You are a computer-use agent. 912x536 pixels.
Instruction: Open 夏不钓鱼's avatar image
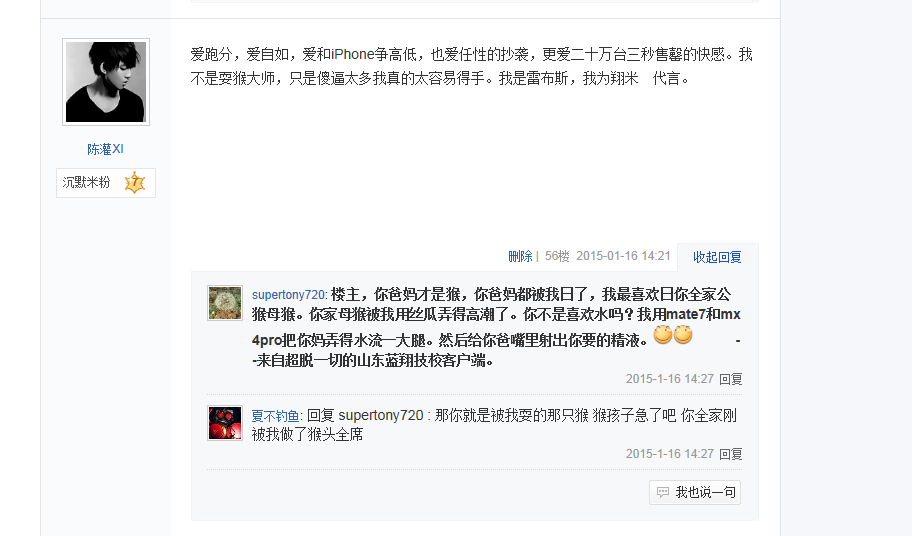(225, 423)
